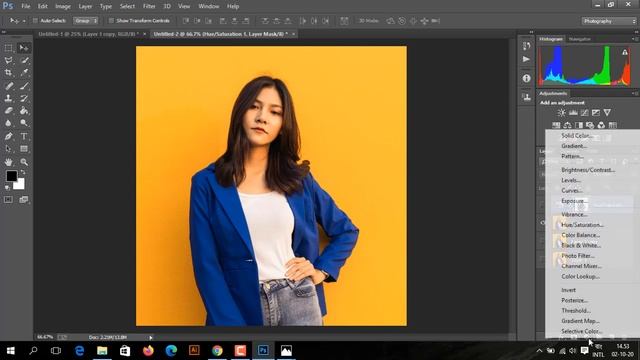
Task: Select the Crop tool
Action: pos(8,73)
